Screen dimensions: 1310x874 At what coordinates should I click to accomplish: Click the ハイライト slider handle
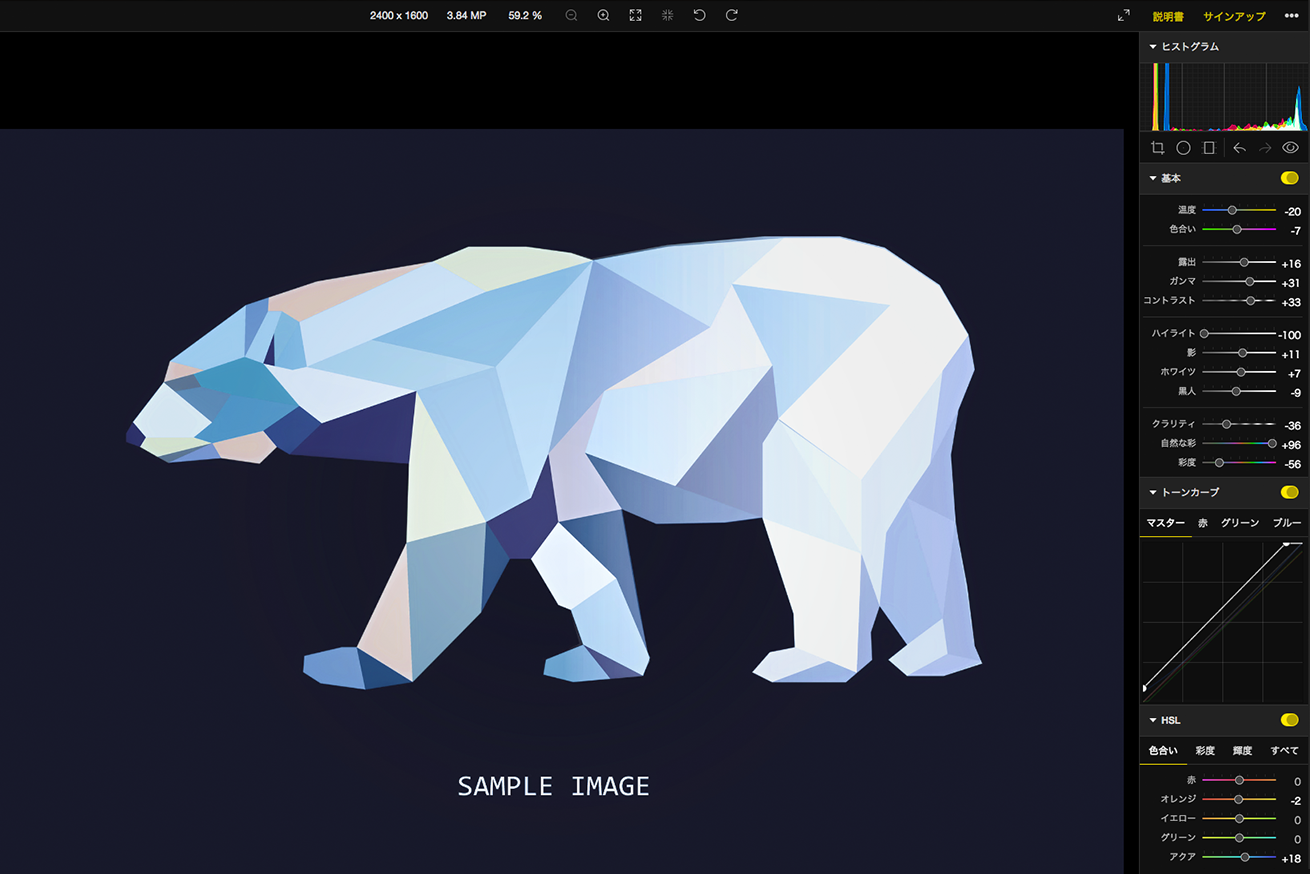[1204, 333]
